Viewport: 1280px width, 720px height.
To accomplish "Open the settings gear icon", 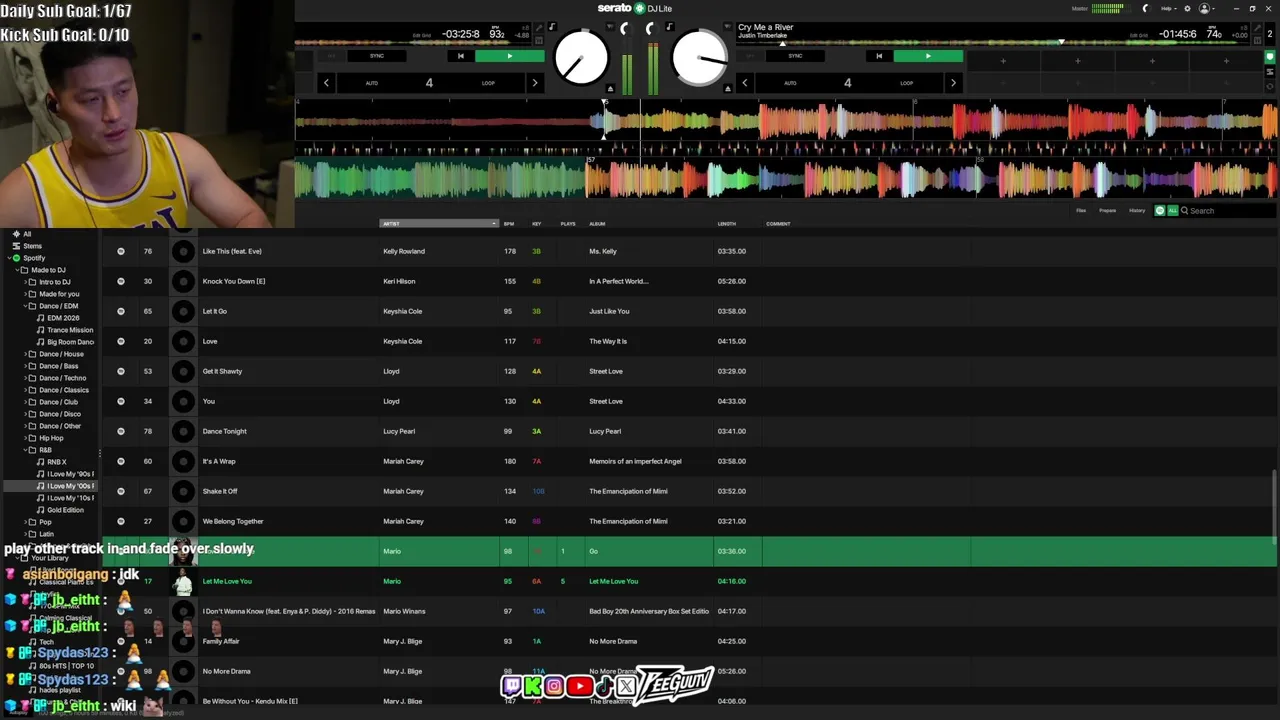I will point(1187,8).
